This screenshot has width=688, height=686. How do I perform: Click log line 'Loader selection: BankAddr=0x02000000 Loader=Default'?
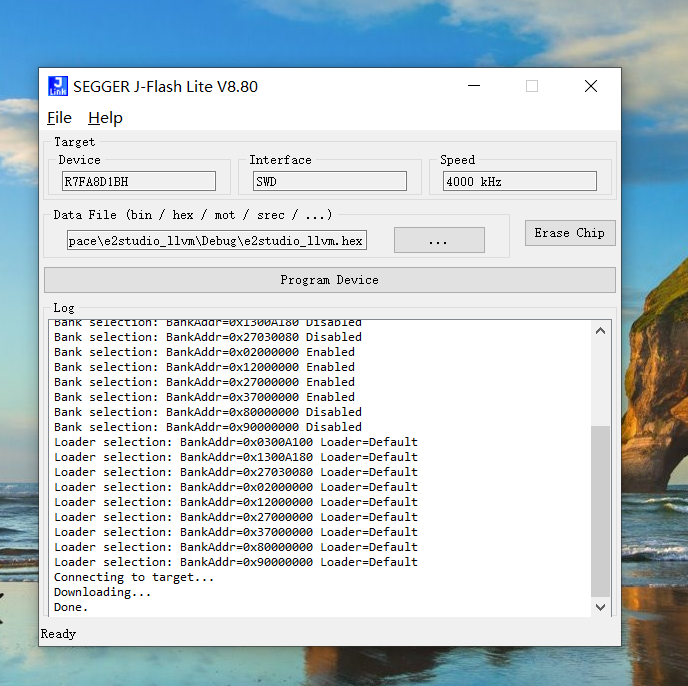(x=236, y=487)
